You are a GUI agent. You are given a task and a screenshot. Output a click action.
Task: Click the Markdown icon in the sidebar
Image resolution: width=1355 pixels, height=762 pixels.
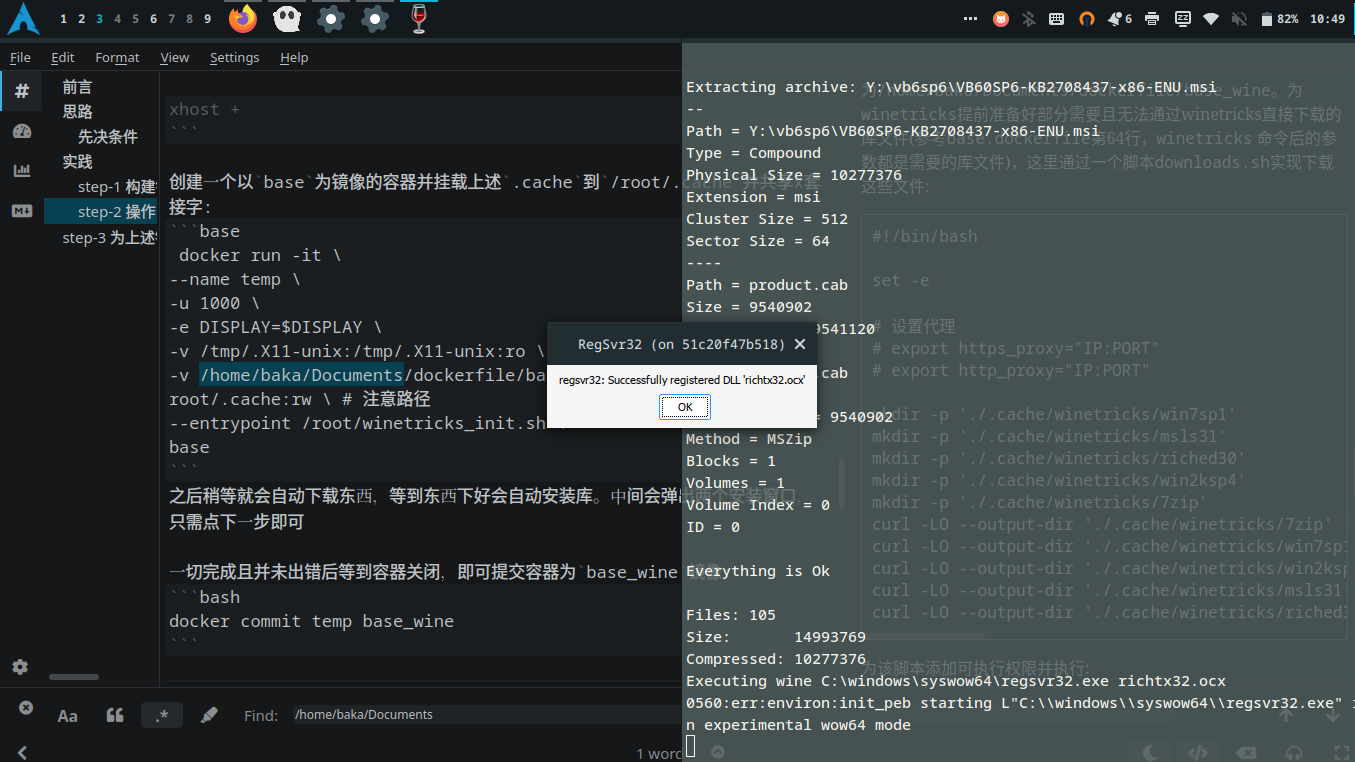pyautogui.click(x=21, y=210)
